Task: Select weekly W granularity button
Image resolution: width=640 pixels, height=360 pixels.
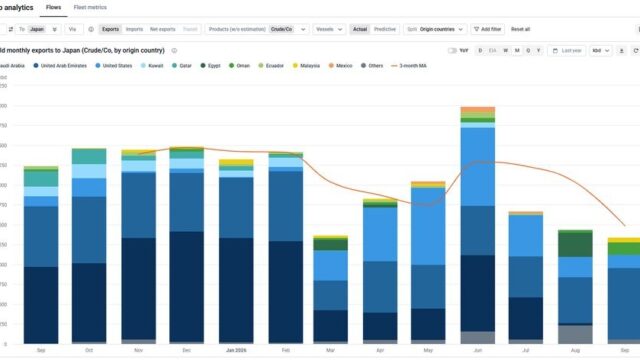Action: [506, 51]
